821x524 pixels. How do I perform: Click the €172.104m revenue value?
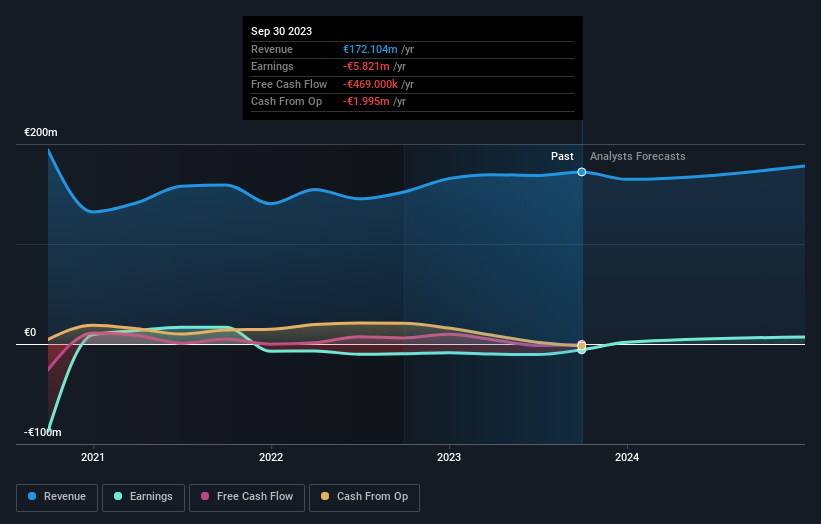click(x=370, y=49)
